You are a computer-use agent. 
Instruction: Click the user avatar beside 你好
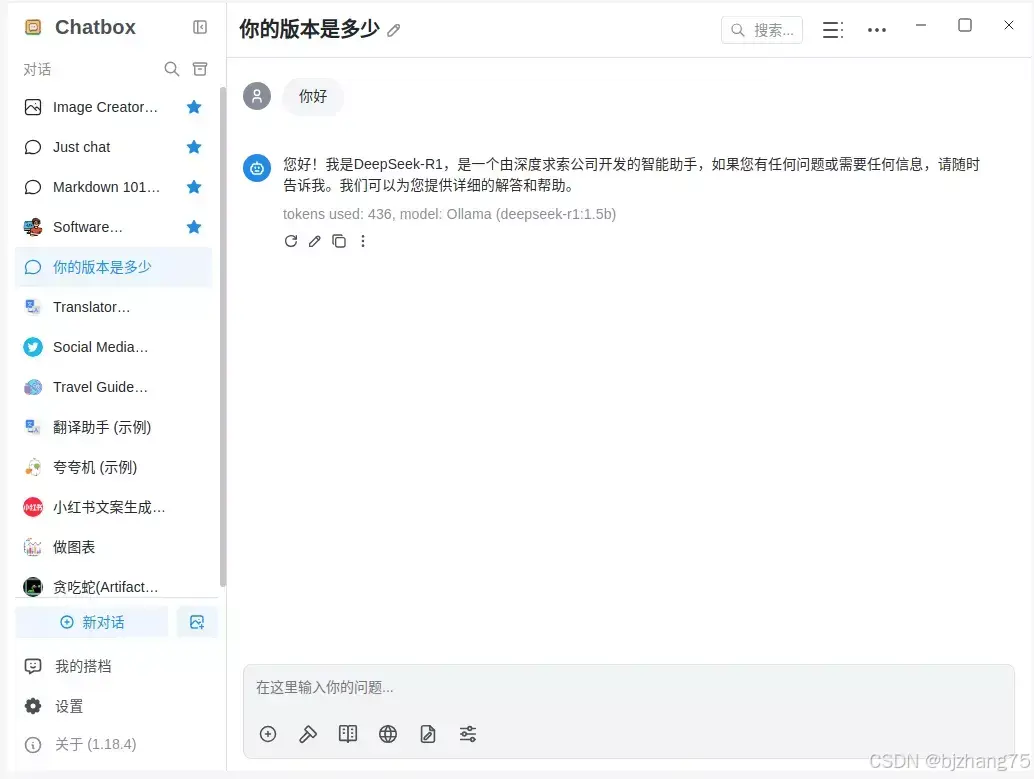click(x=257, y=96)
